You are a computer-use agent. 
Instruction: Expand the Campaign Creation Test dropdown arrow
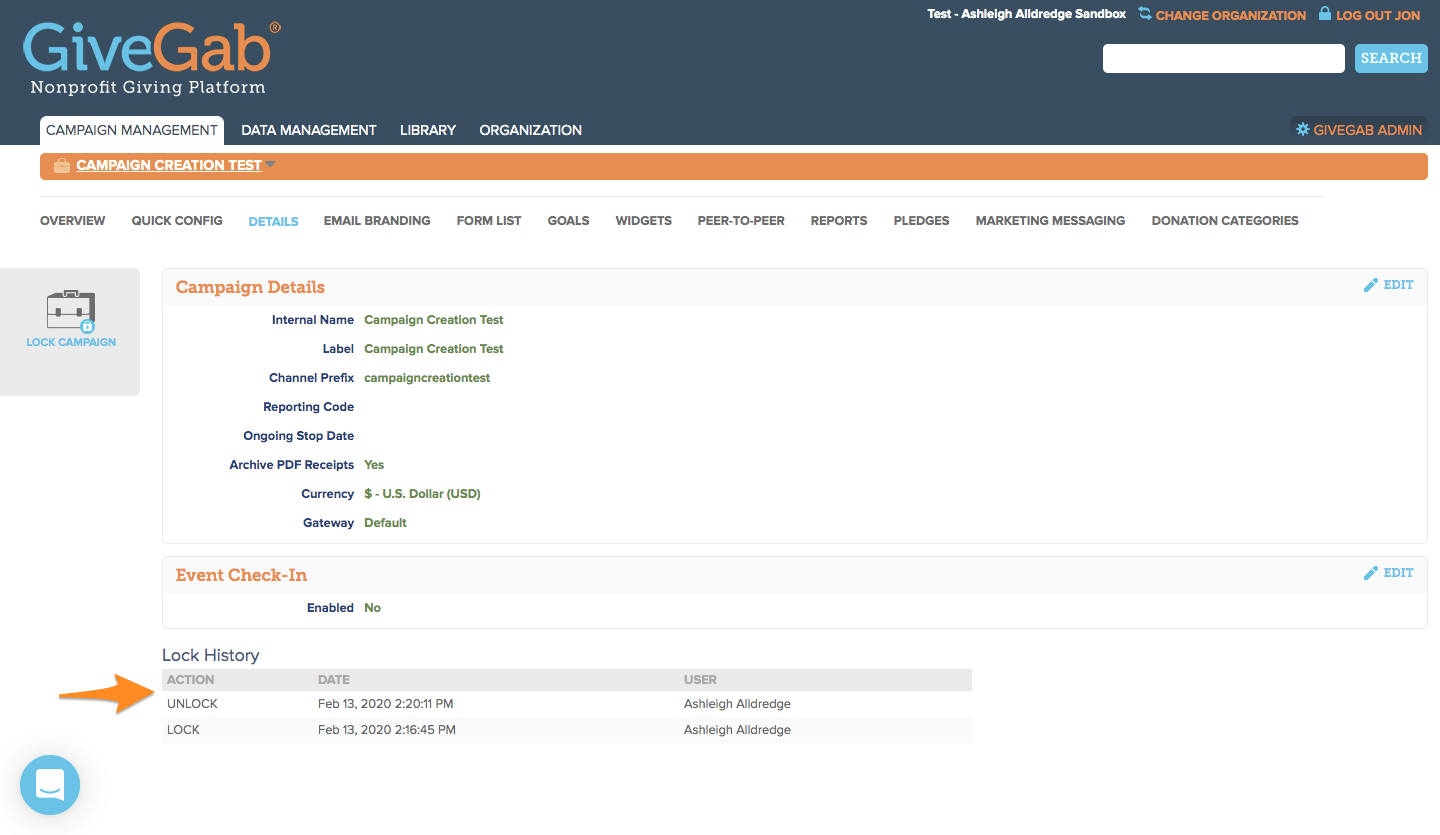[x=270, y=165]
